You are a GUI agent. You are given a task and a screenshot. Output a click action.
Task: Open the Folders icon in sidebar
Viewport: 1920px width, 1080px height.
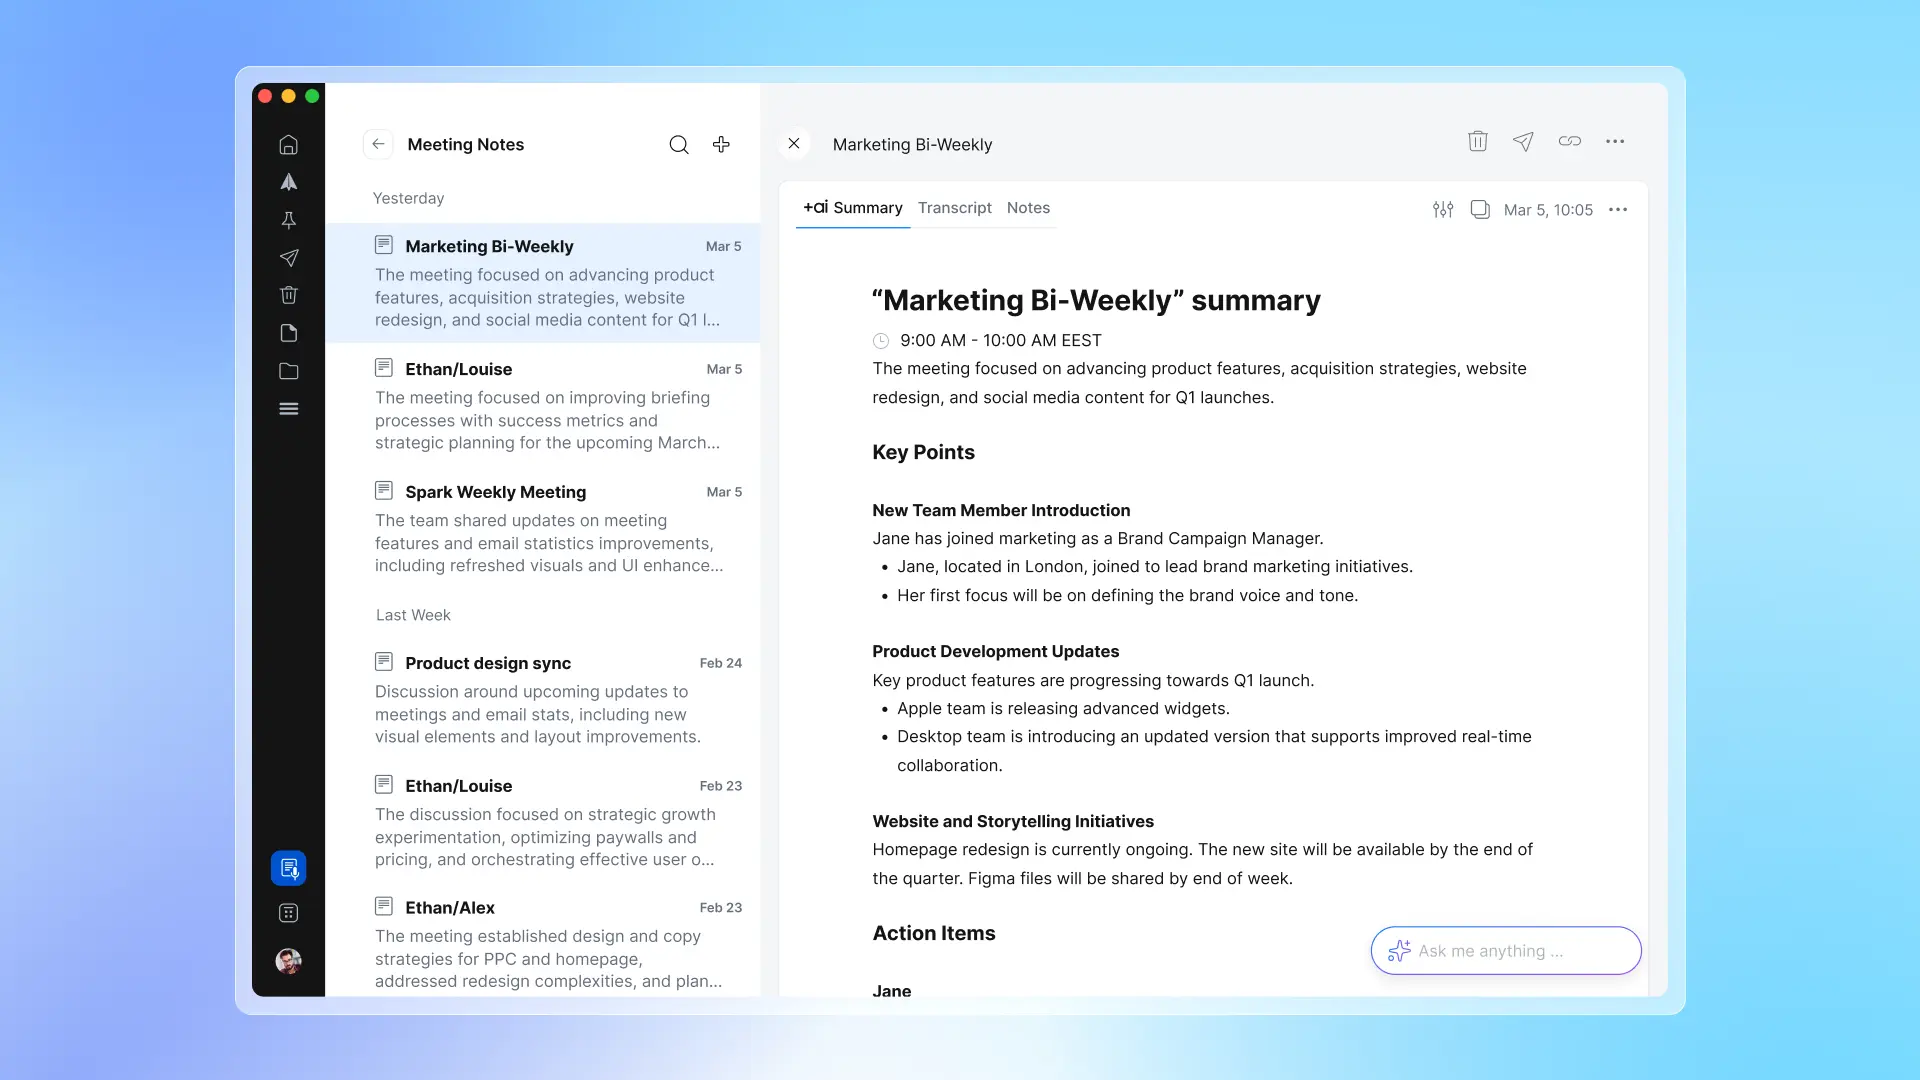[x=288, y=371]
